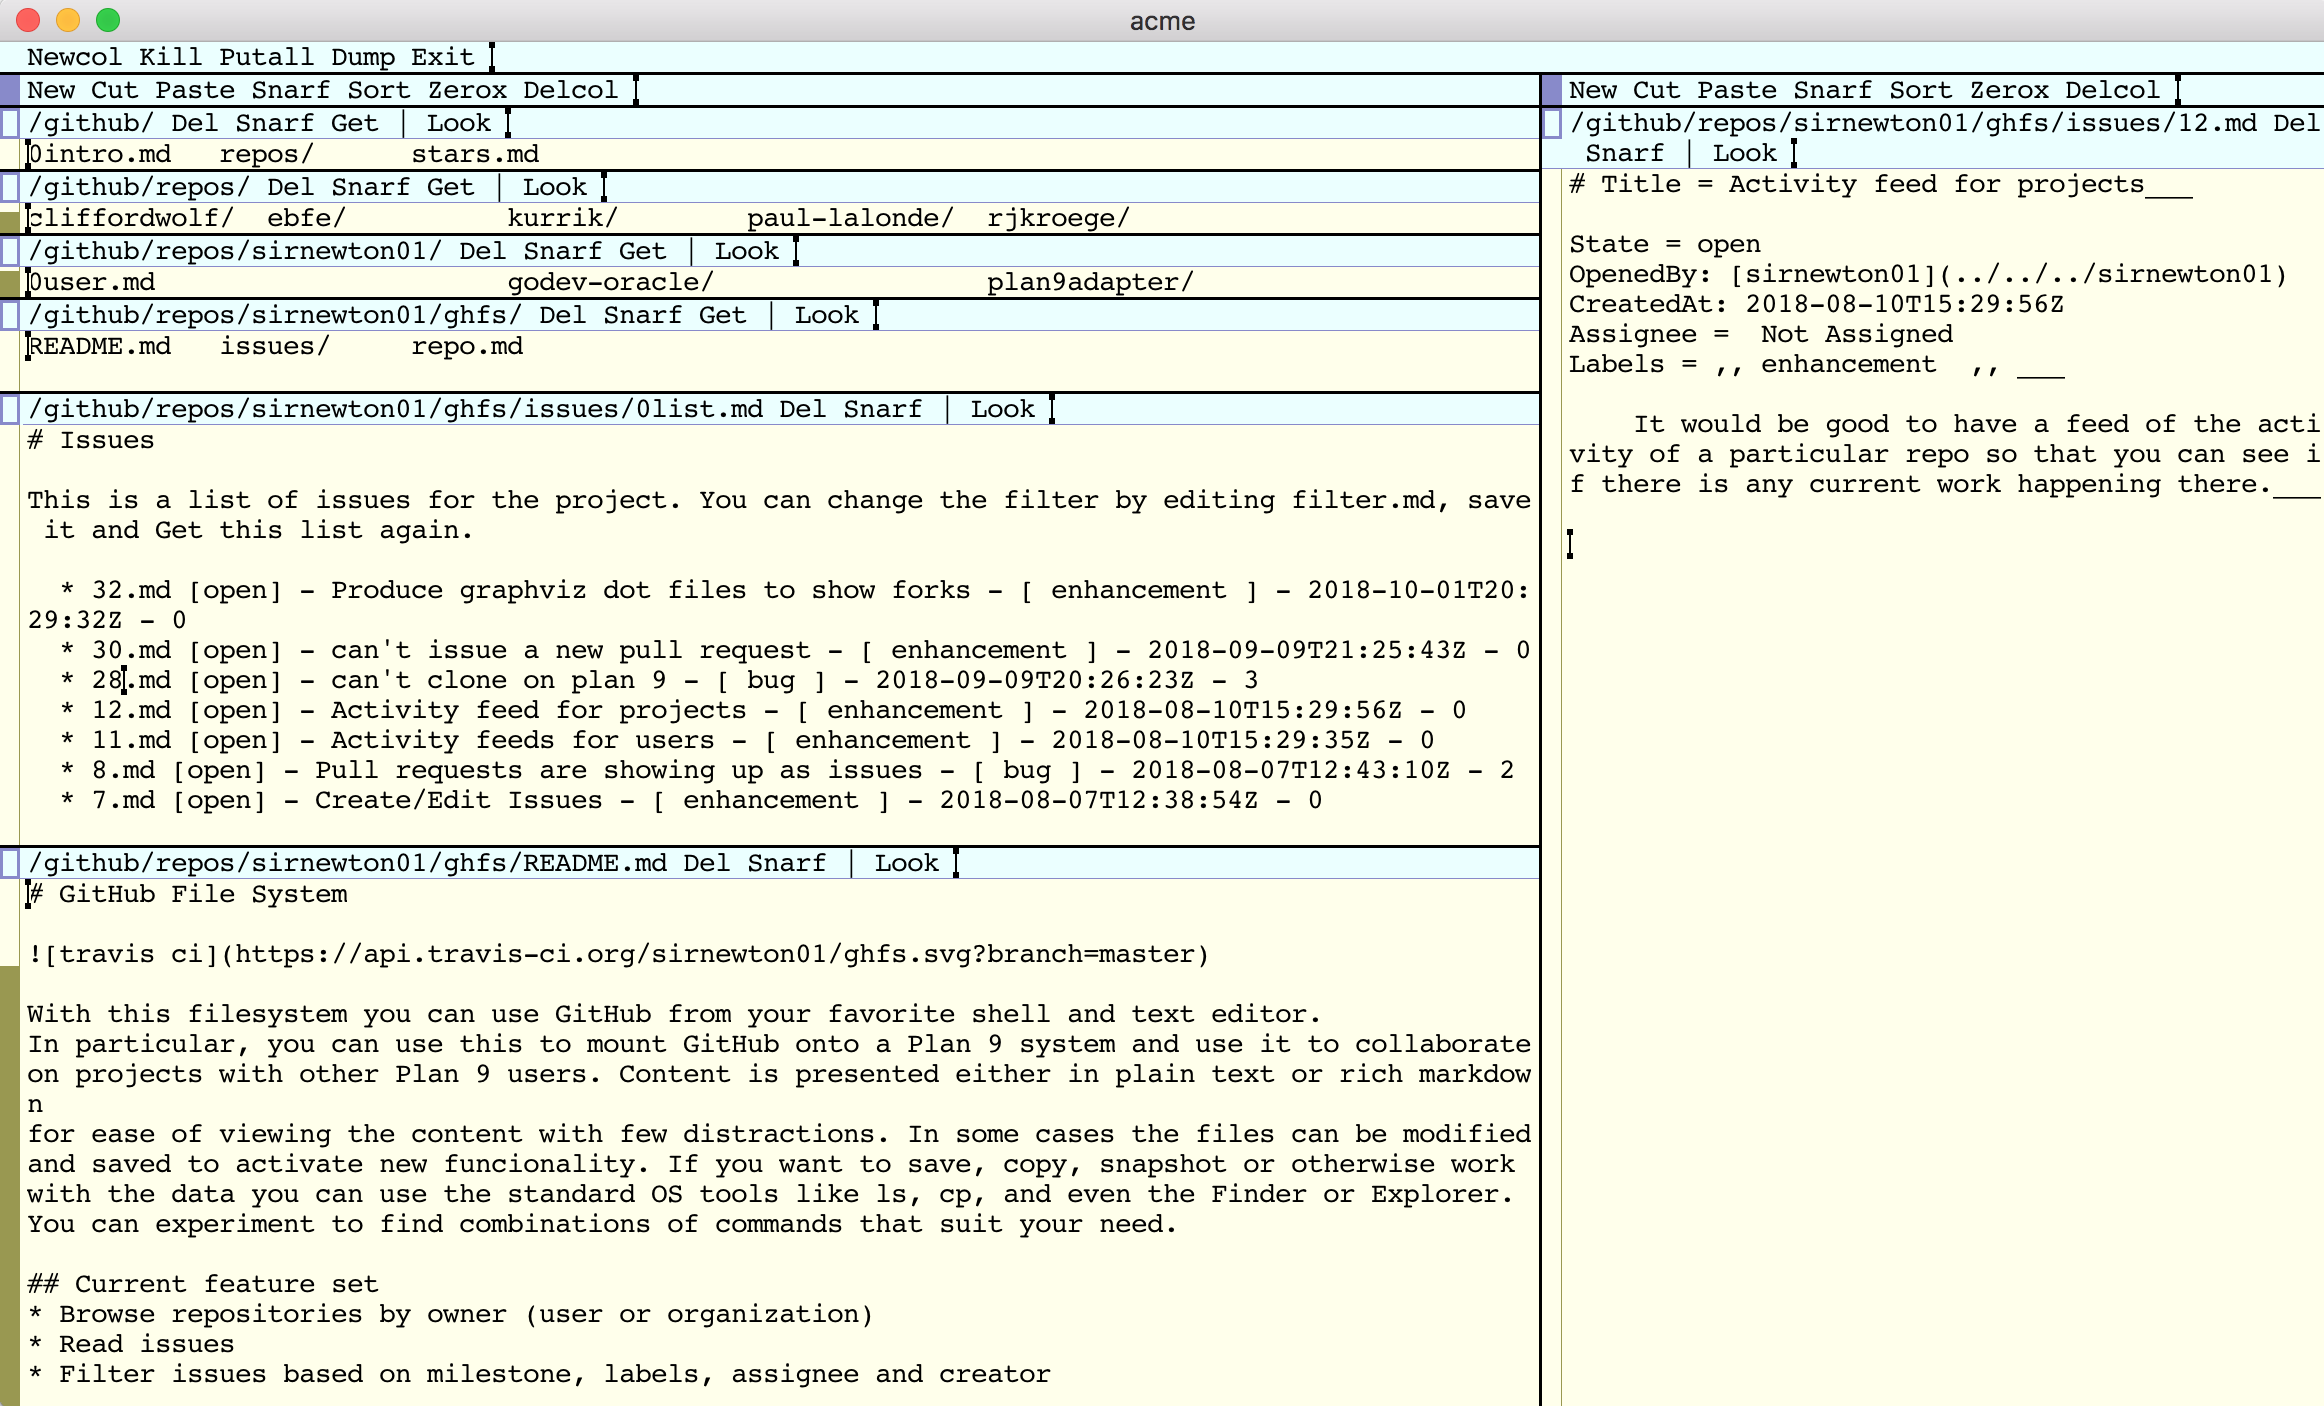Click layout box of 0list.md window
The width and height of the screenshot is (2324, 1406).
click(9, 409)
